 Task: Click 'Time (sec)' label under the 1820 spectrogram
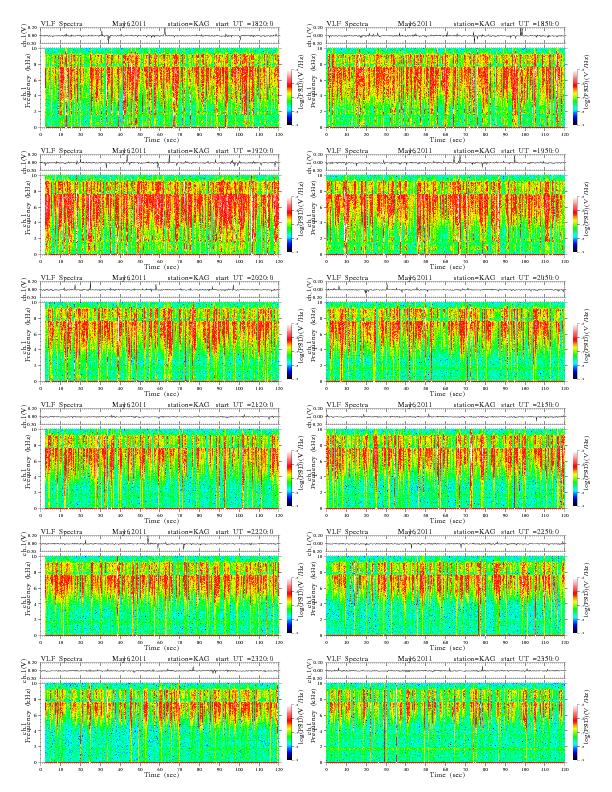pos(162,139)
